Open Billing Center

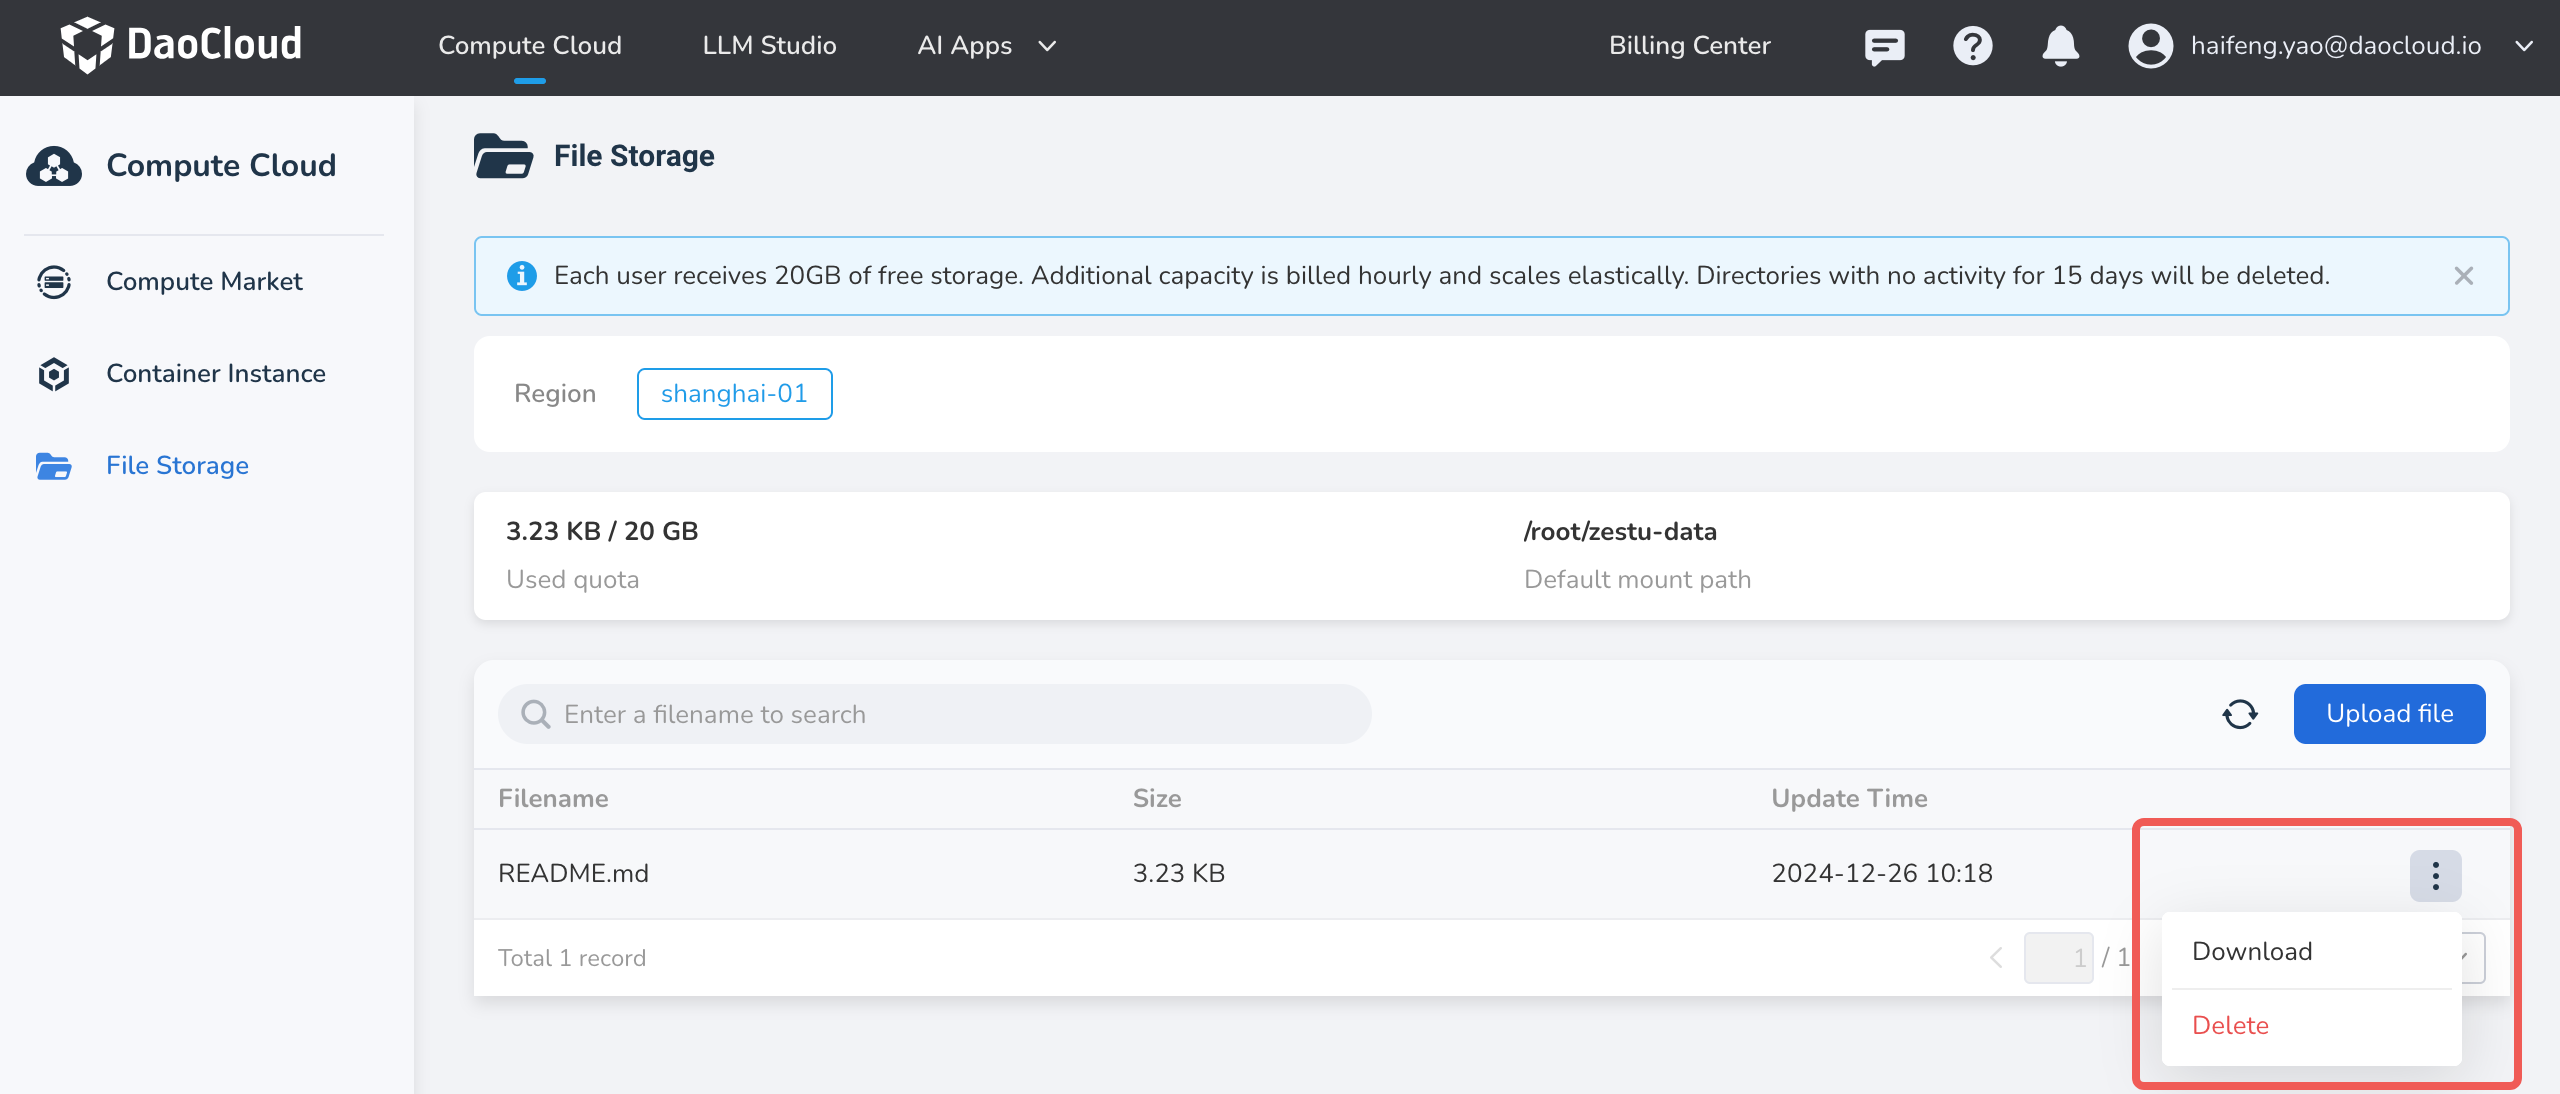1689,46
